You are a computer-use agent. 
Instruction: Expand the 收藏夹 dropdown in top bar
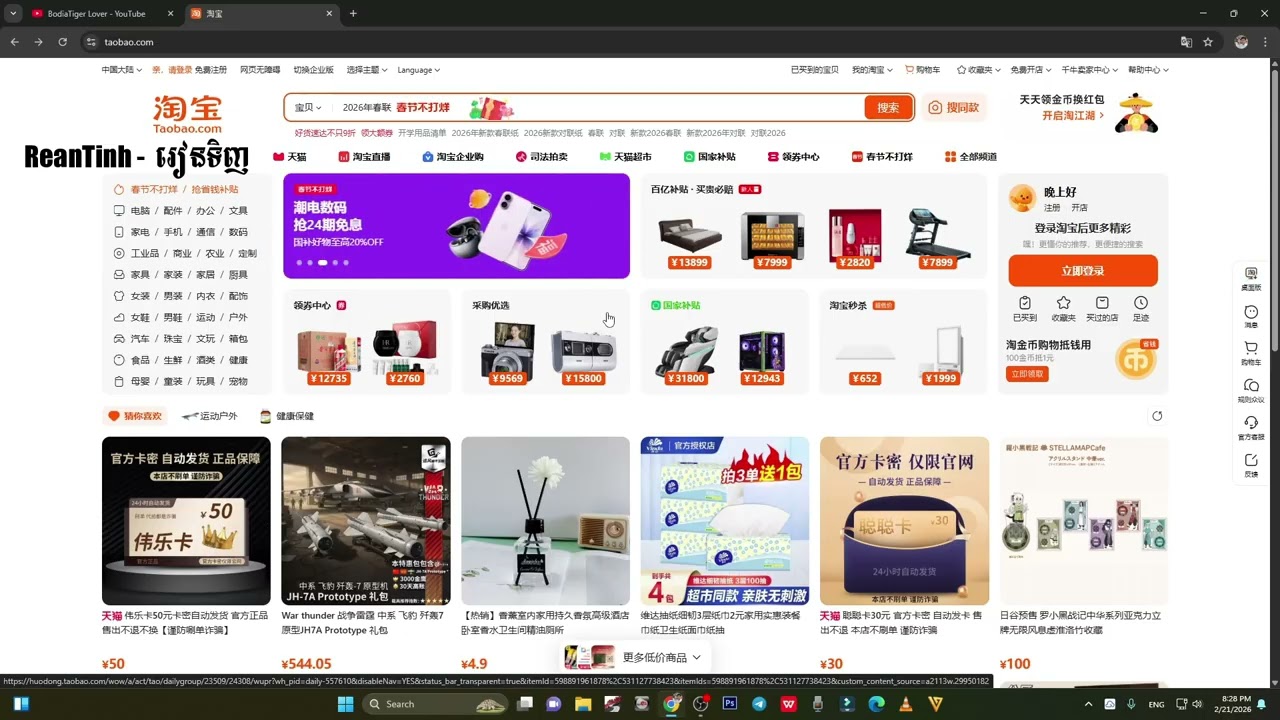pyautogui.click(x=978, y=70)
